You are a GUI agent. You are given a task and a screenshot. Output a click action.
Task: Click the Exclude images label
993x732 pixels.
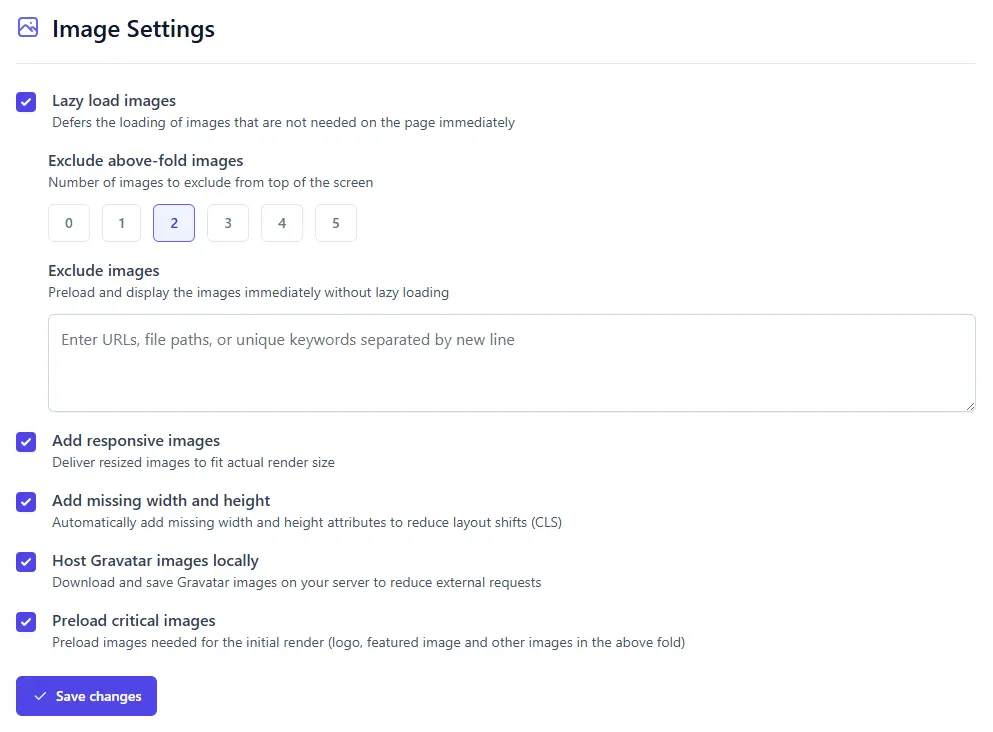104,270
